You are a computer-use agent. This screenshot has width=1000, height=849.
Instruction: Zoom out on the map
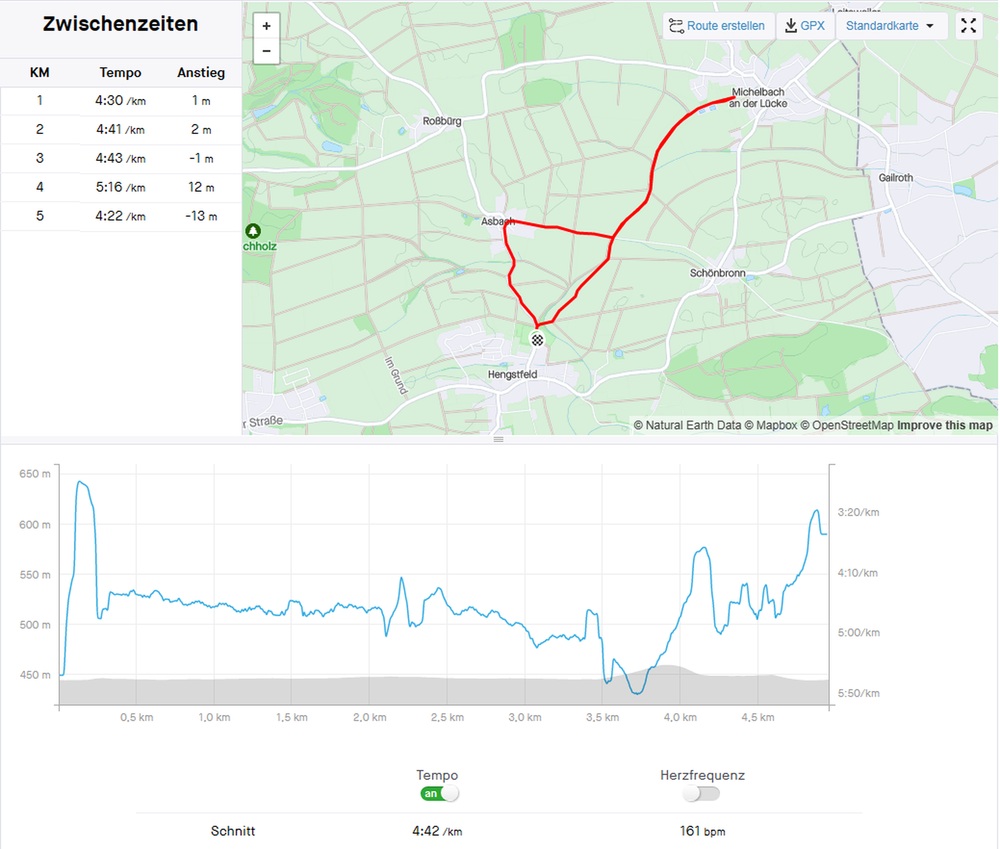click(x=266, y=51)
